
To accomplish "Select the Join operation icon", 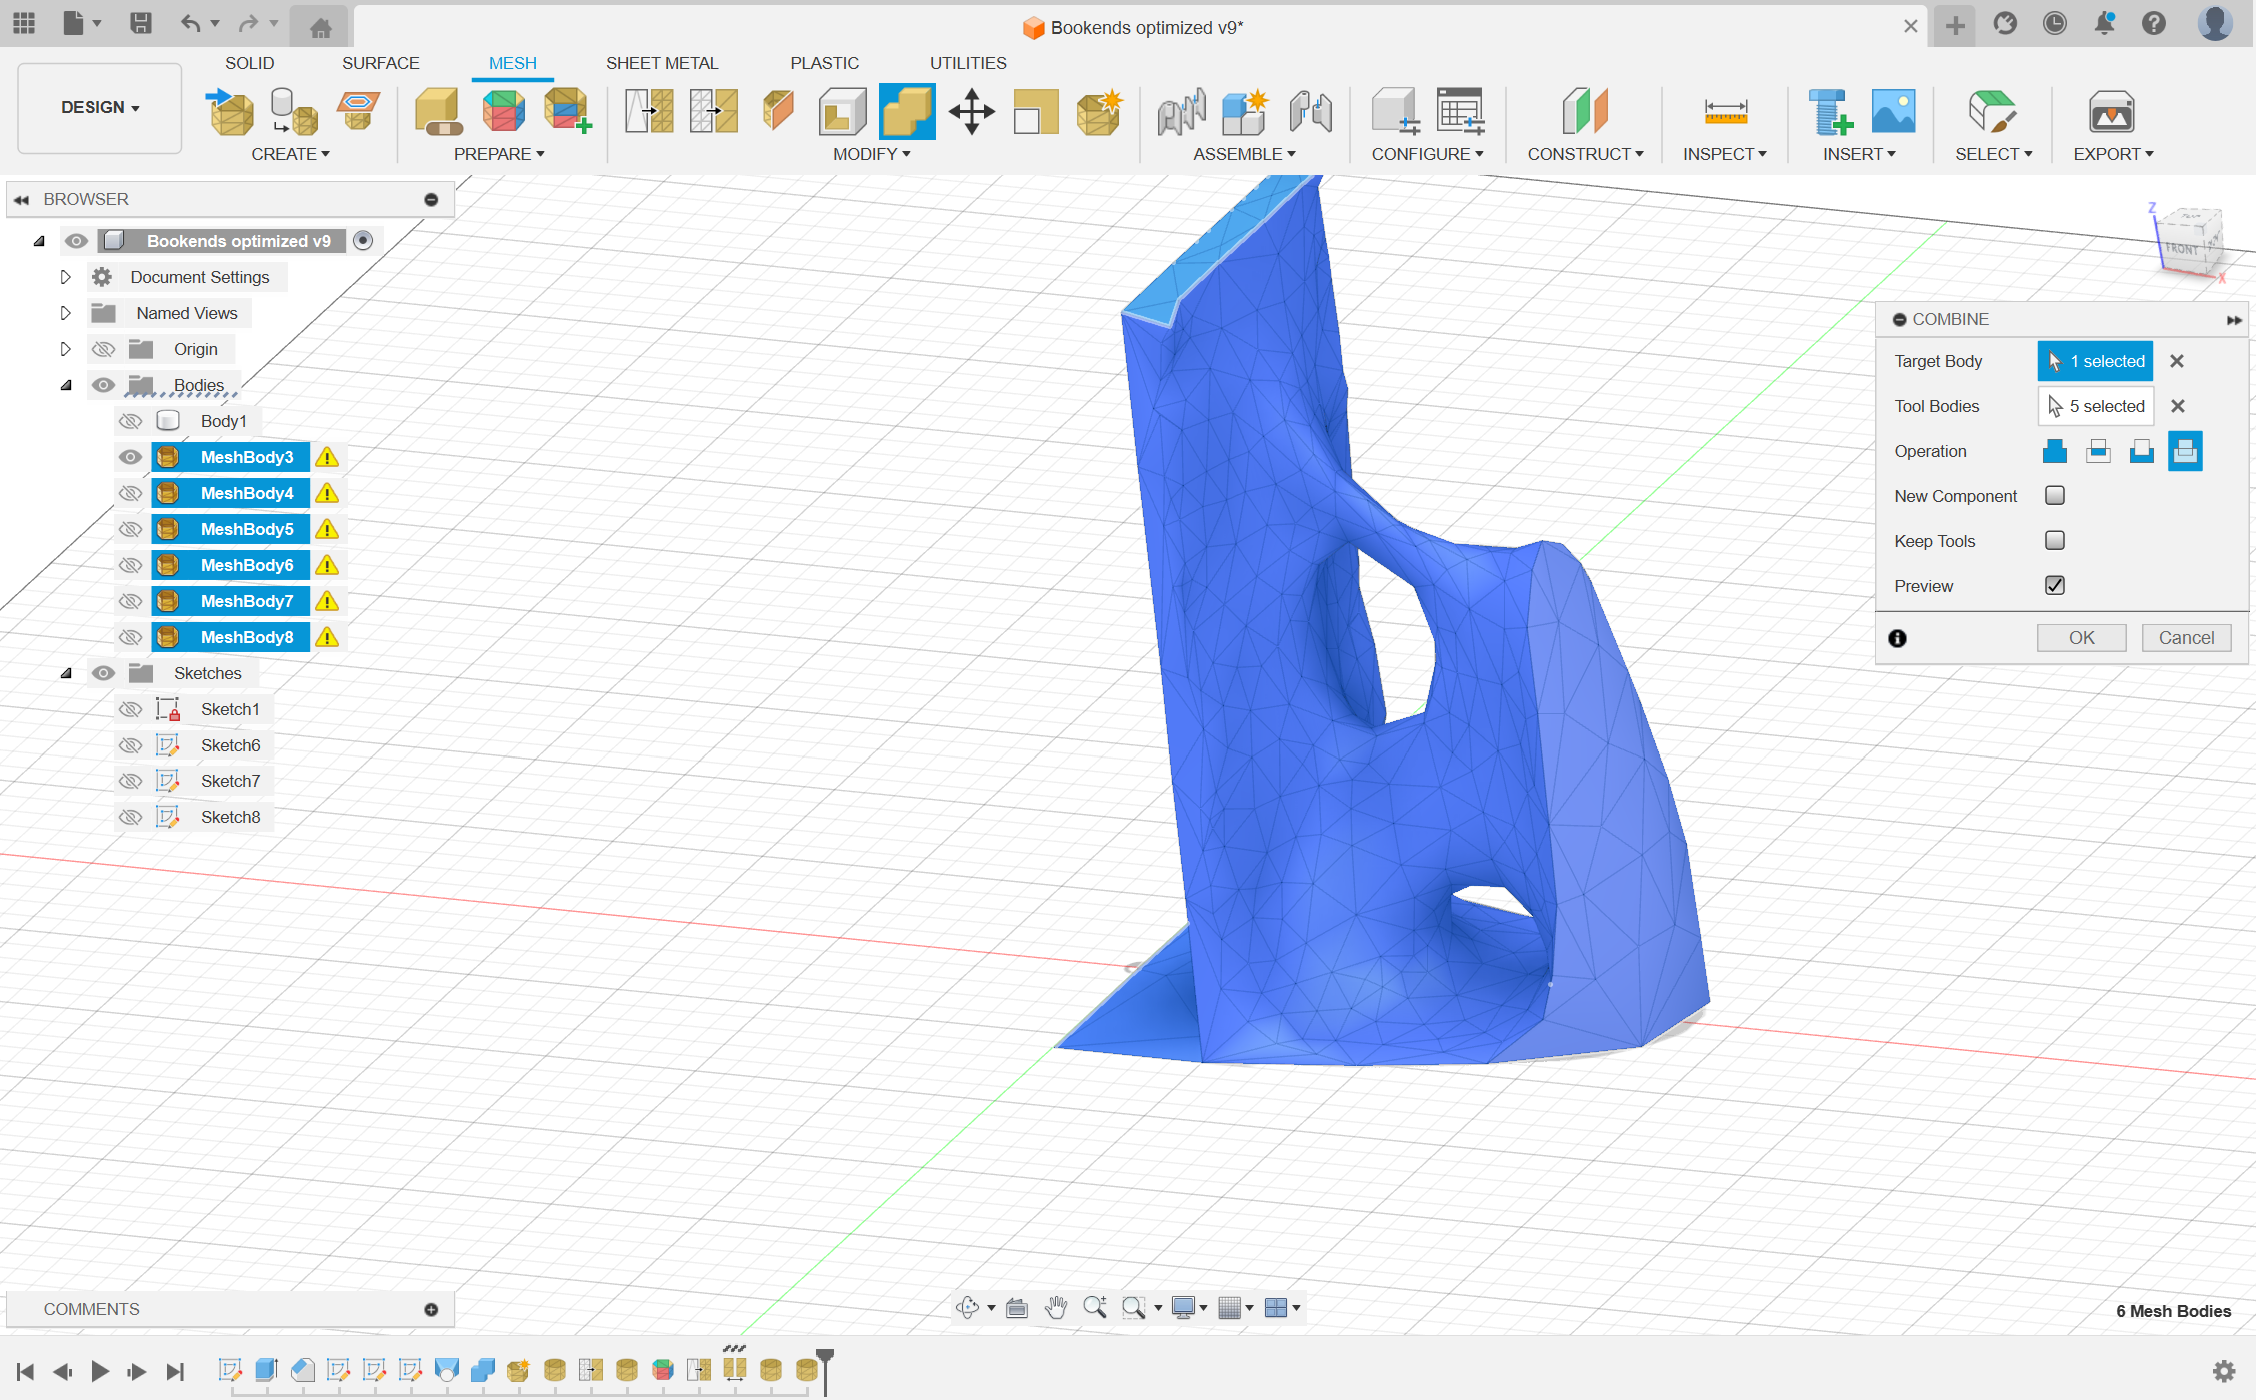I will [2055, 451].
